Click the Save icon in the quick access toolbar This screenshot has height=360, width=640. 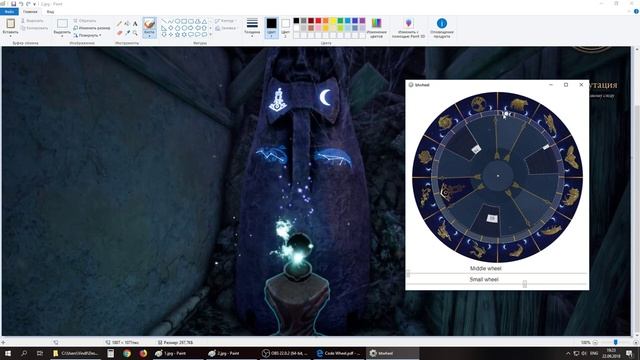[13, 4]
